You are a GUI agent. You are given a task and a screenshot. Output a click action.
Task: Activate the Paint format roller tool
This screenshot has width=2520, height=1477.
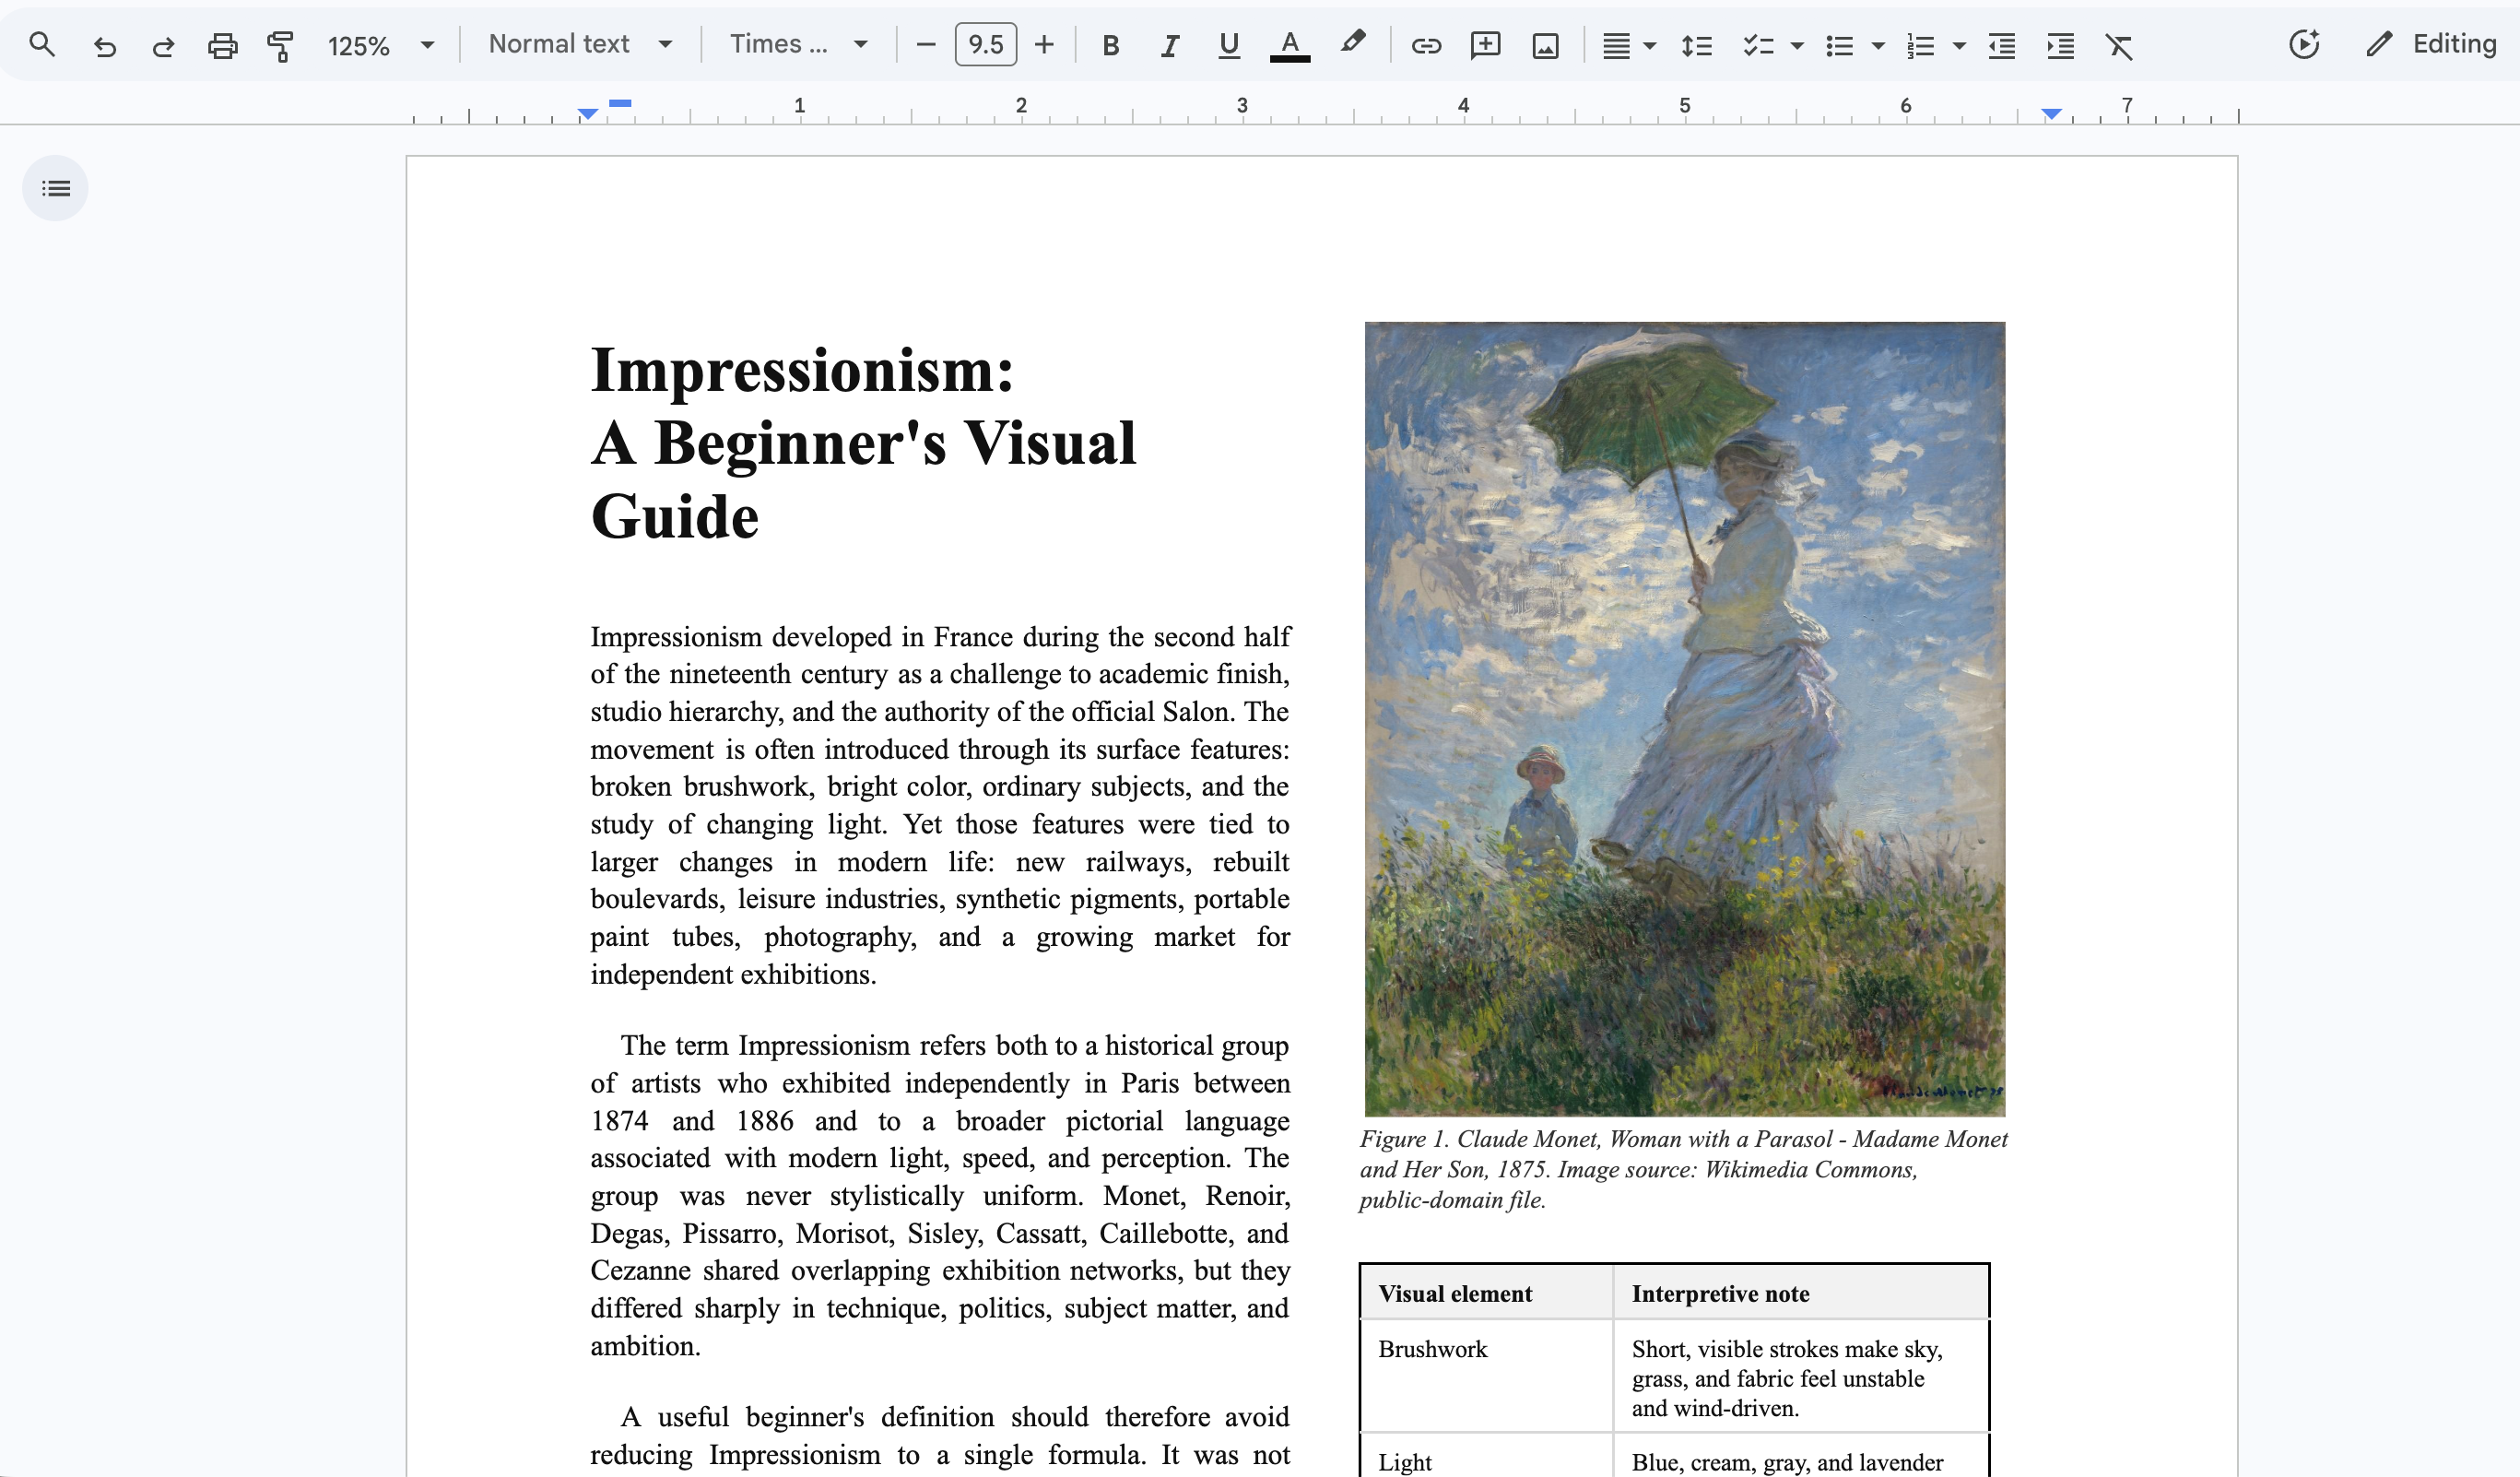tap(281, 45)
